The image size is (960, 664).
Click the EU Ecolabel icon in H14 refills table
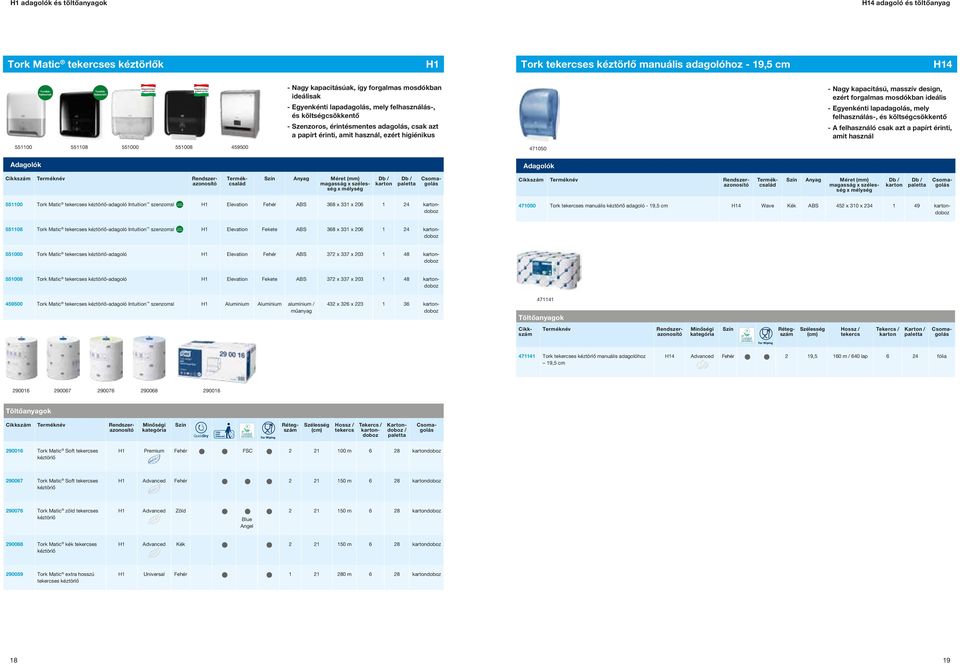coord(746,335)
